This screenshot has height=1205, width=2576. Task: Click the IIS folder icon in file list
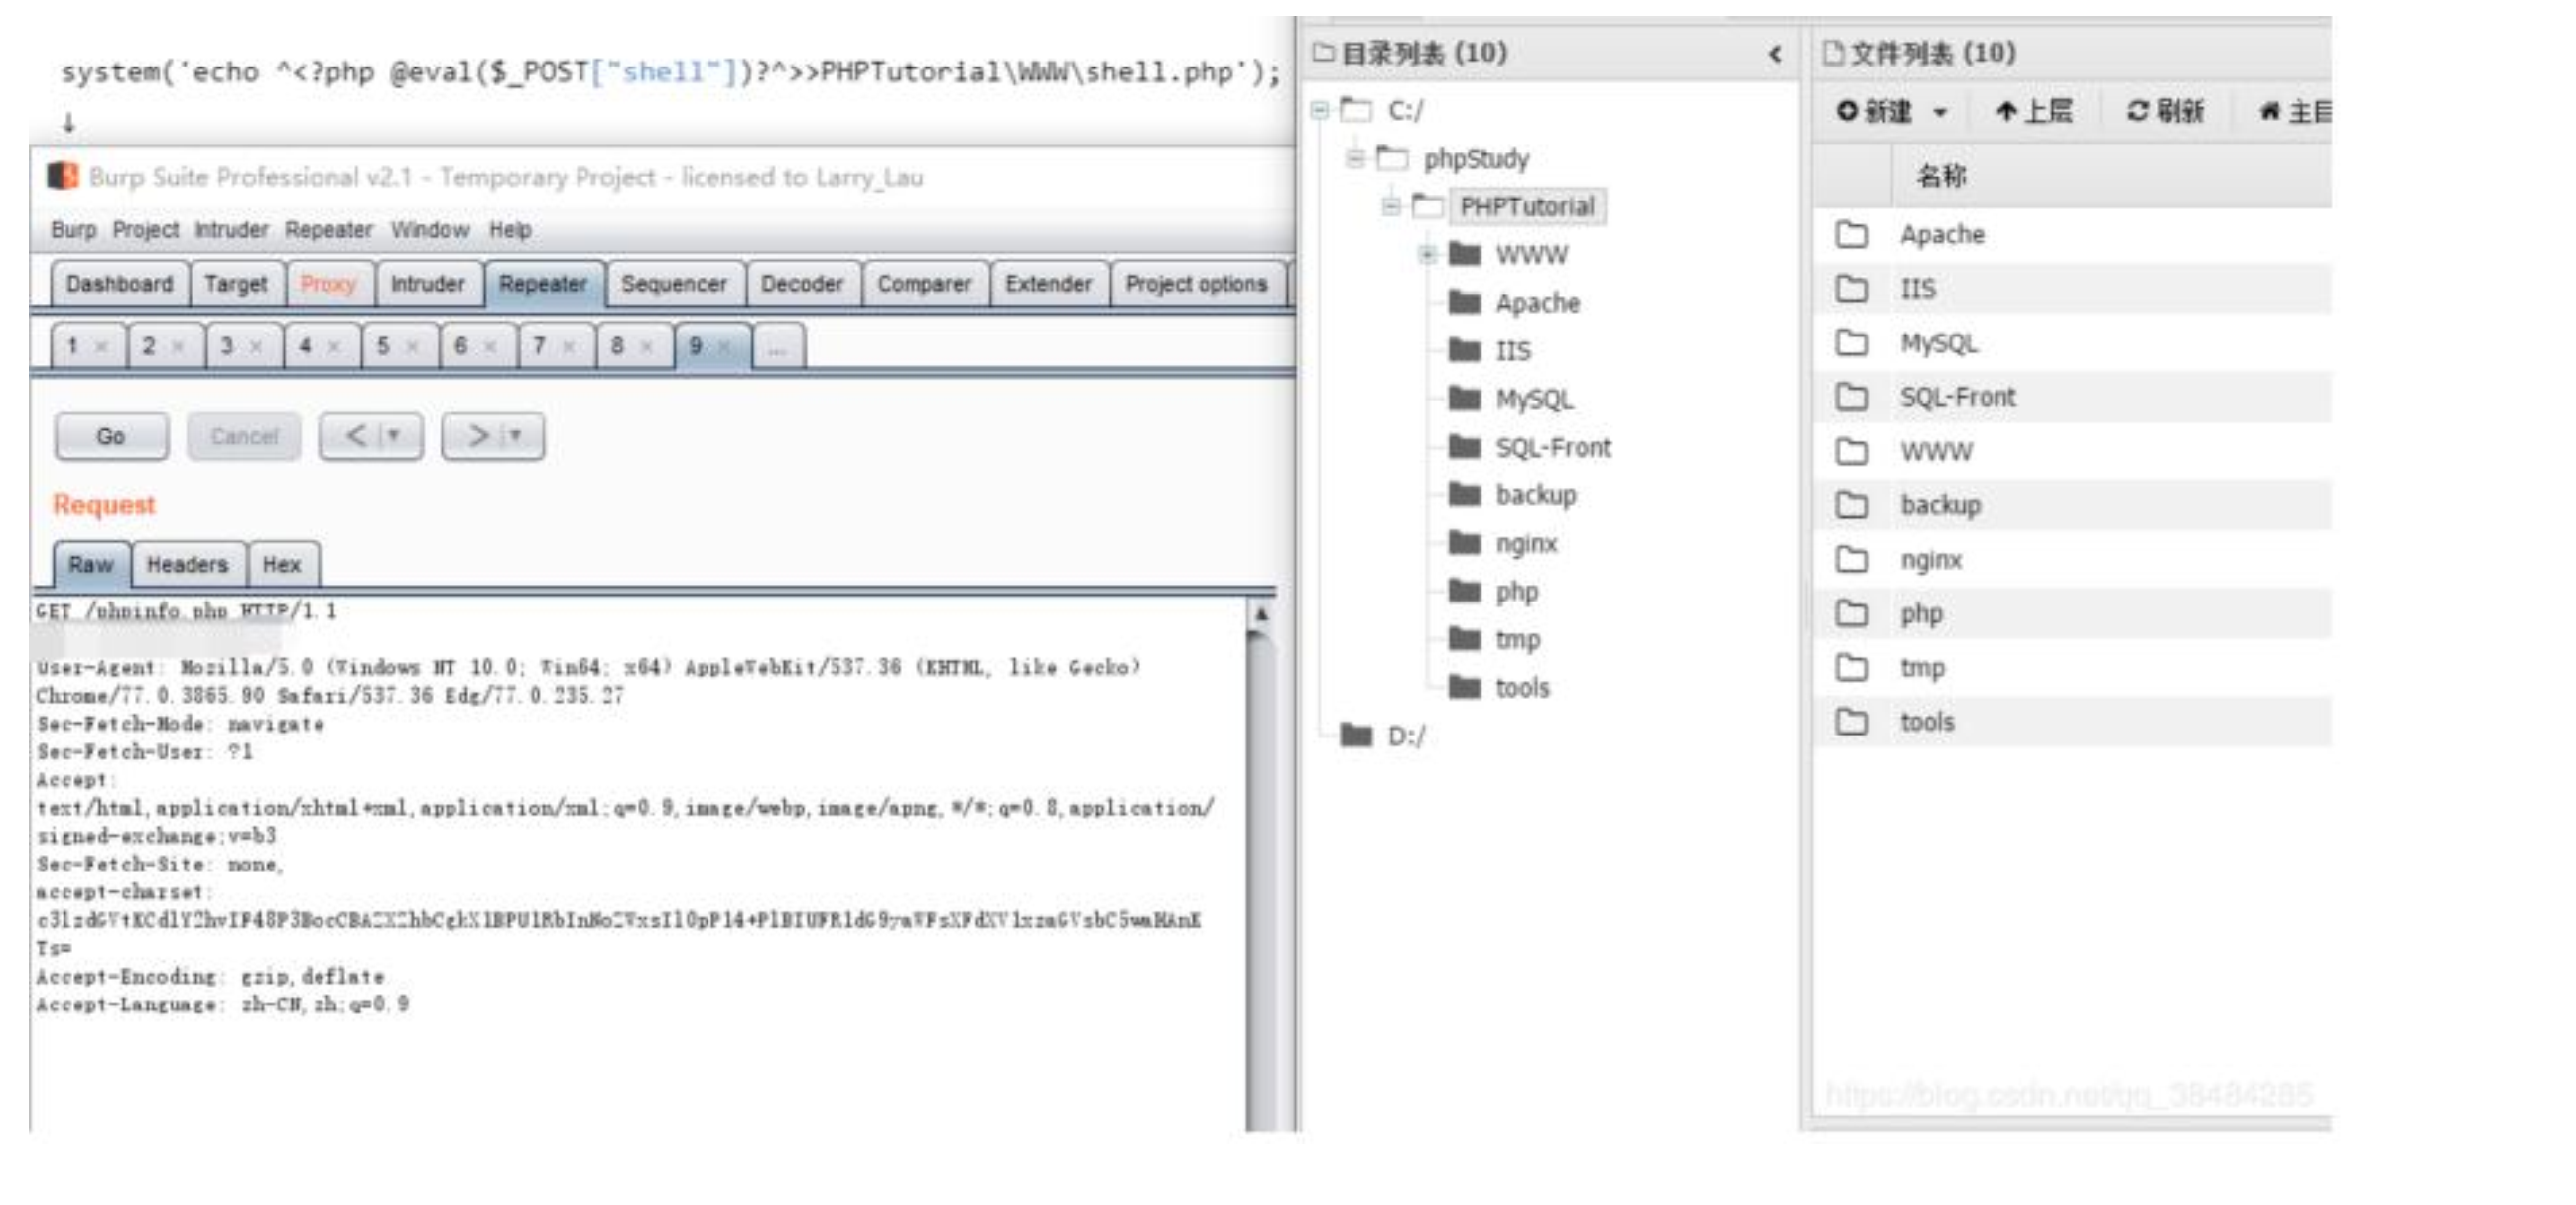point(1851,289)
